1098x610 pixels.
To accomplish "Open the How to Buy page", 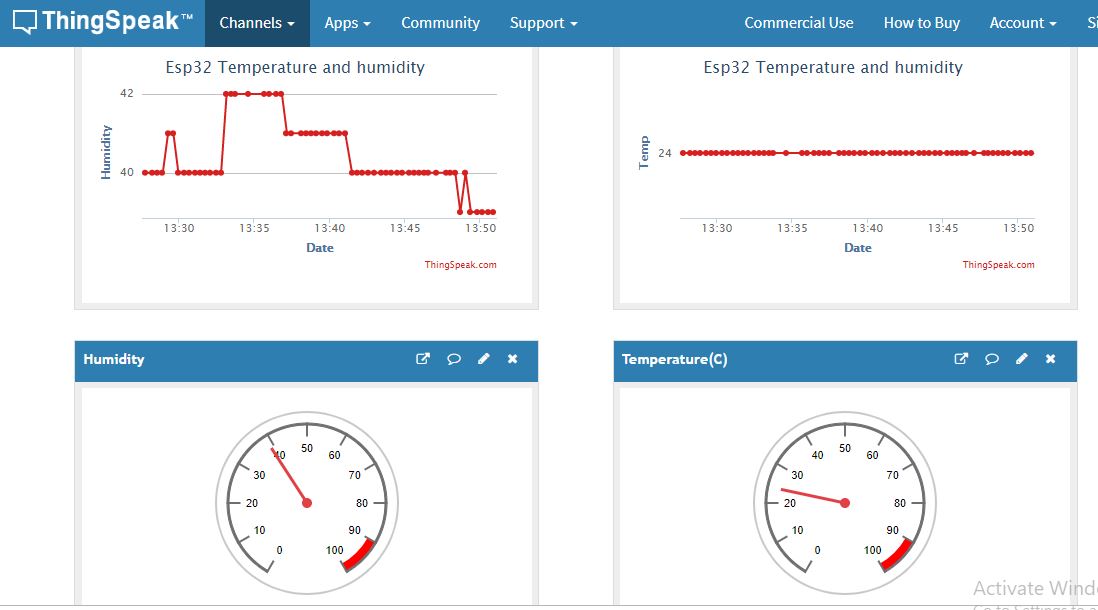I will 922,23.
